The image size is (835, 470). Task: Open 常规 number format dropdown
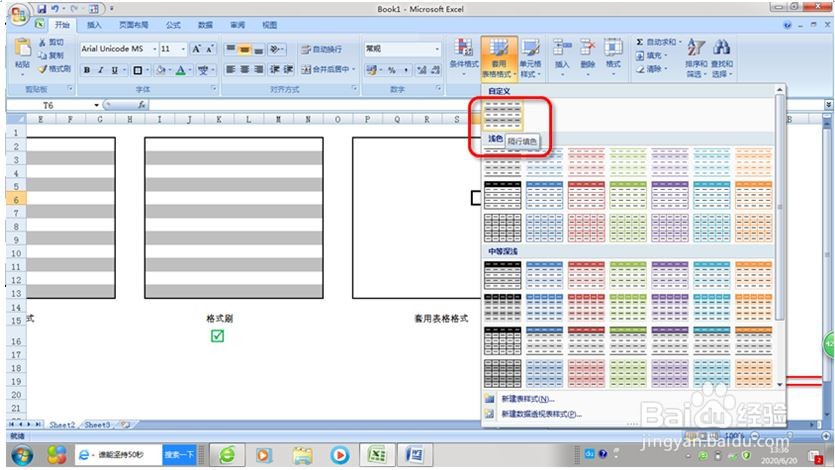[437, 49]
